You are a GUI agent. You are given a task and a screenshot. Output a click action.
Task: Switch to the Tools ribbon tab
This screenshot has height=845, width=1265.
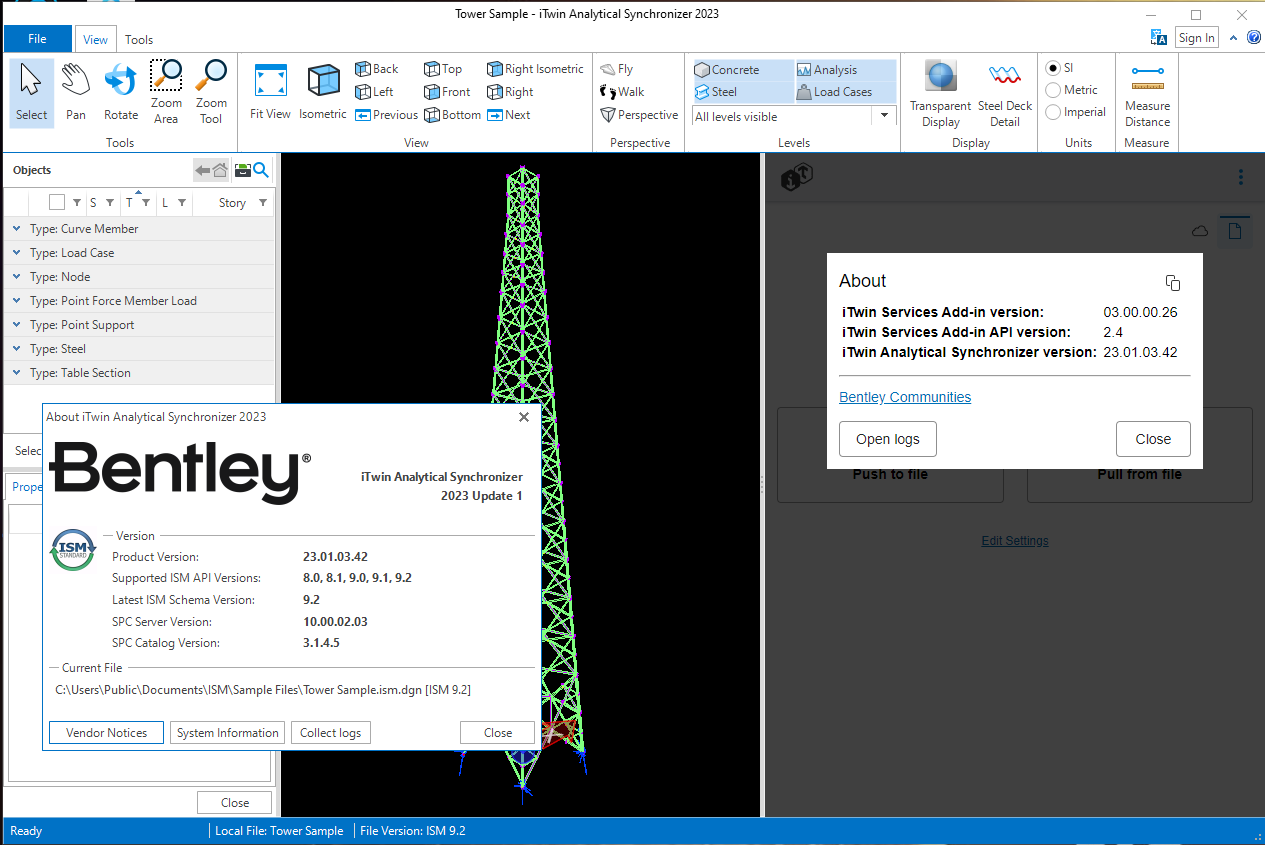139,40
